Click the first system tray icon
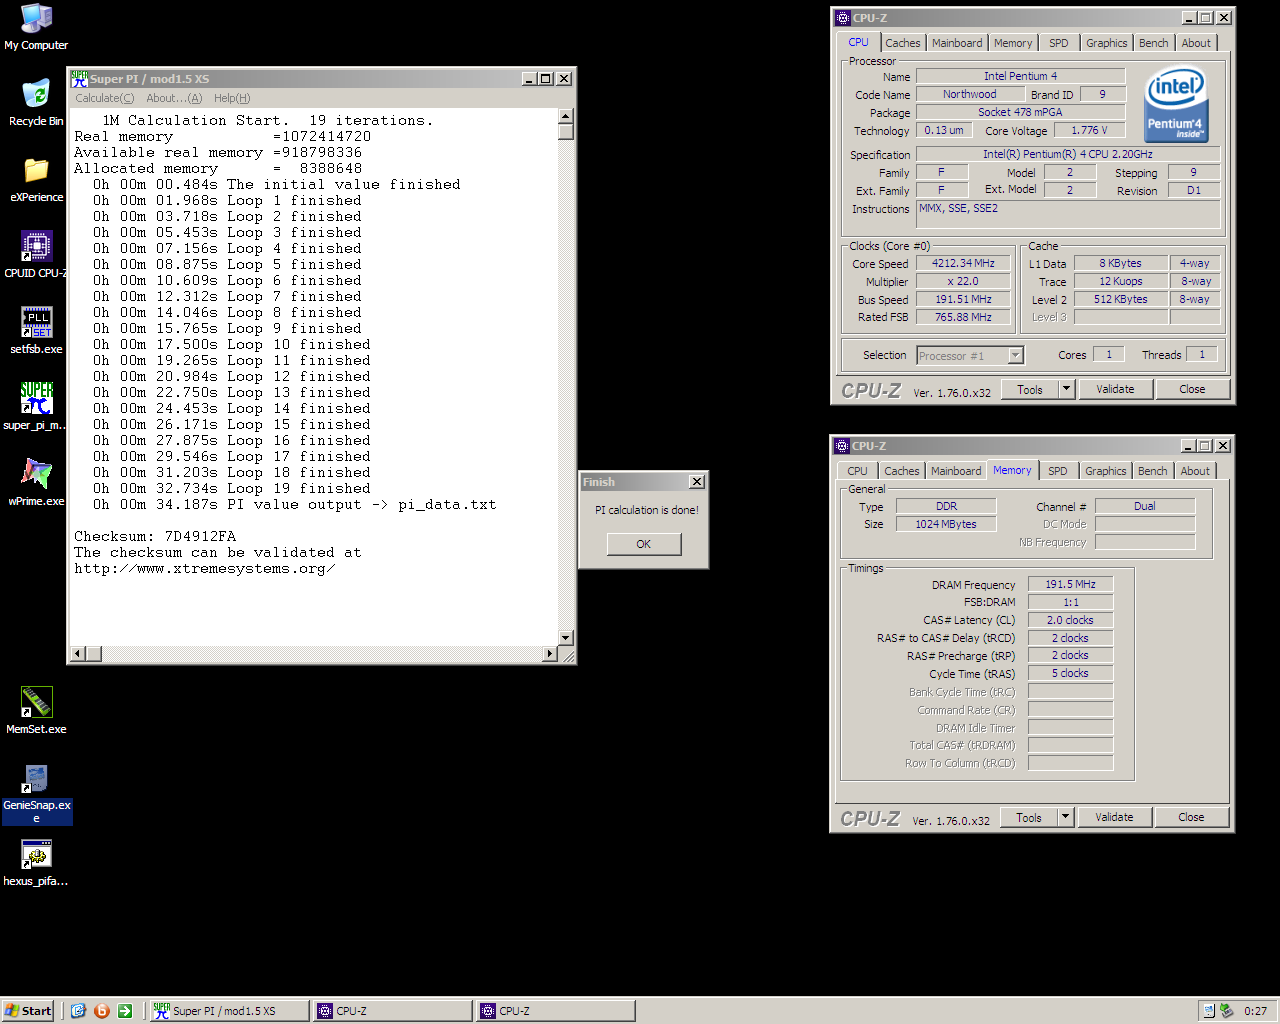Image resolution: width=1280 pixels, height=1024 pixels. tap(1208, 1011)
